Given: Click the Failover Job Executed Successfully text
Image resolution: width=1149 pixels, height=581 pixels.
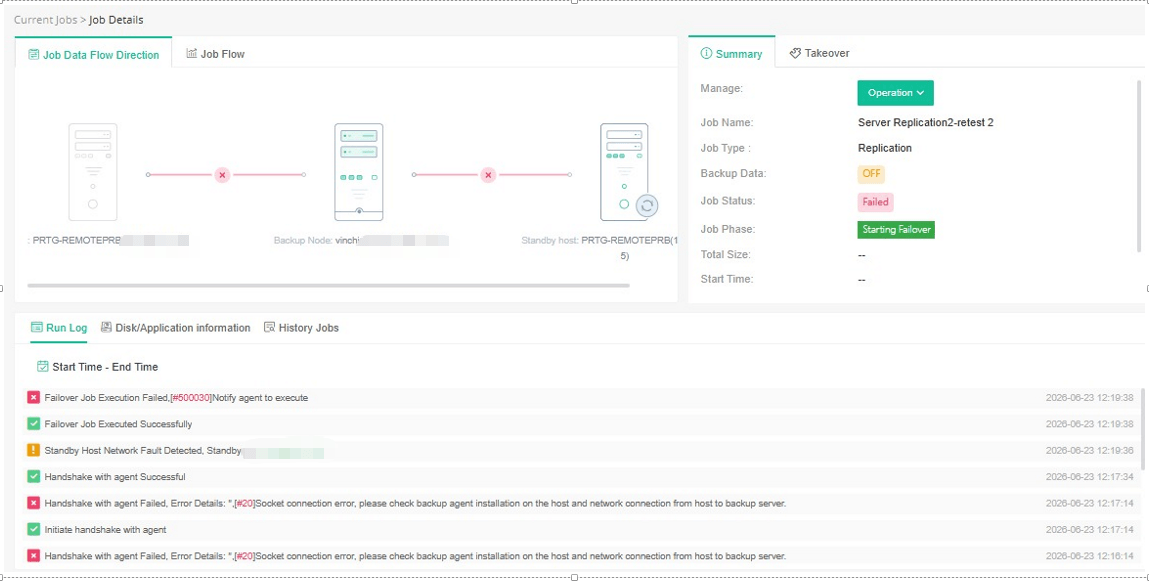Looking at the screenshot, I should pyautogui.click(x=118, y=424).
